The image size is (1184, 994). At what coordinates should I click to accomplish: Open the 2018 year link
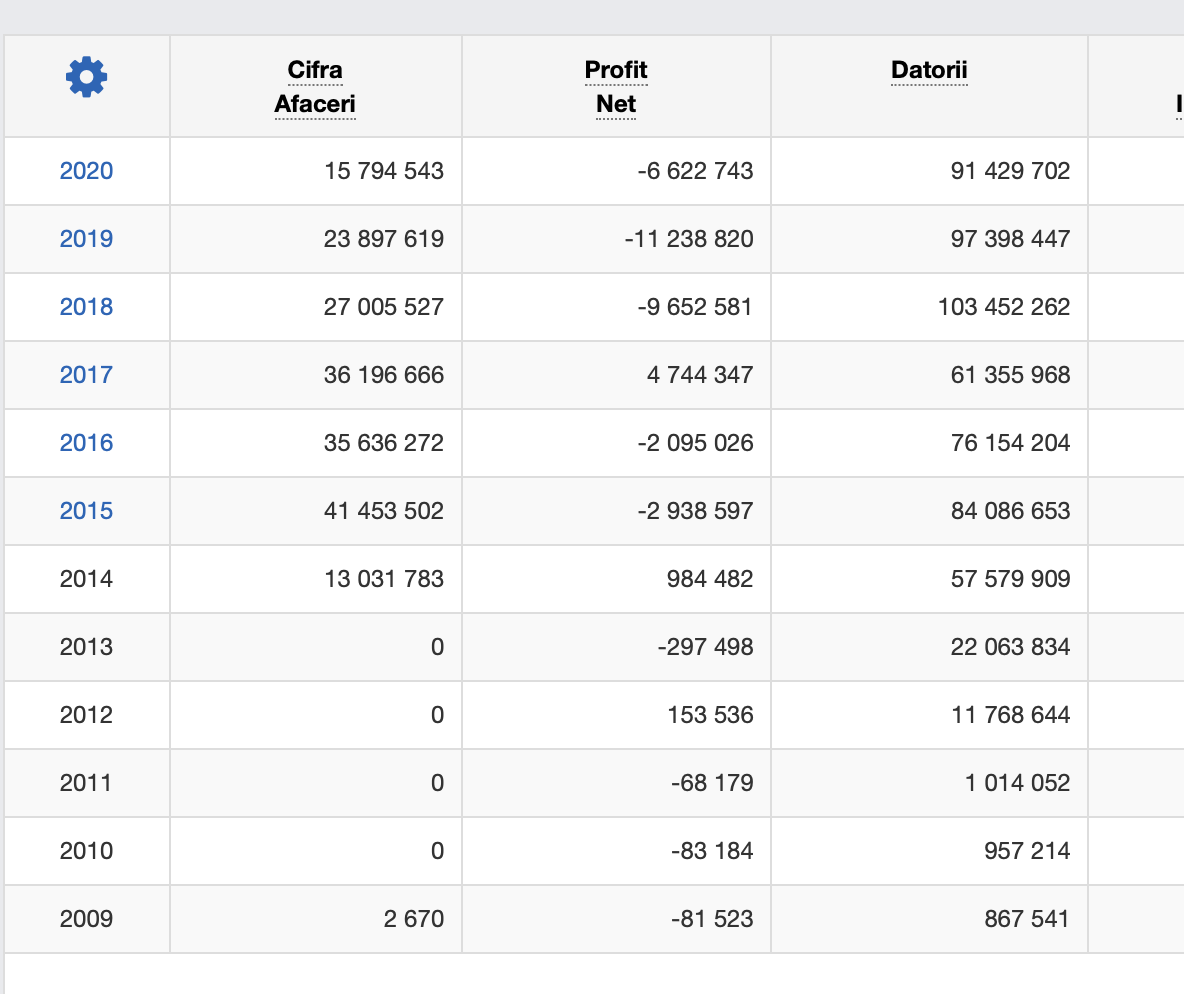[x=86, y=307]
